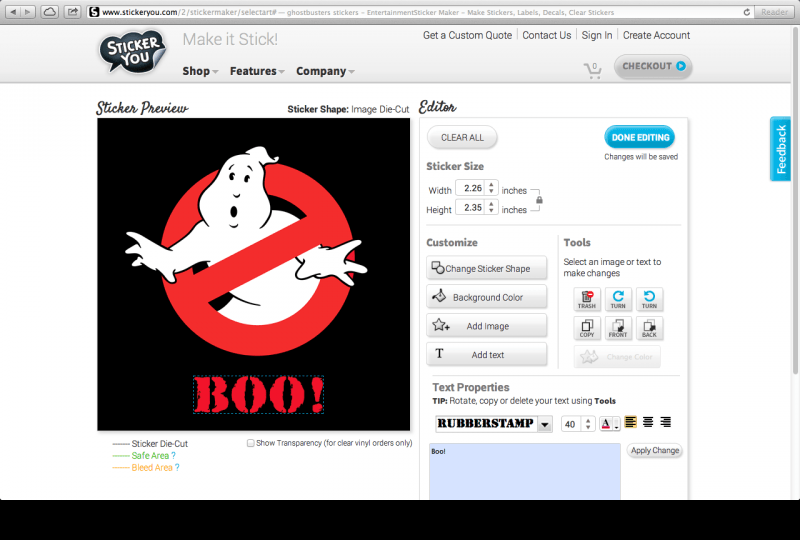Align text right
This screenshot has width=800, height=540.
click(x=665, y=422)
